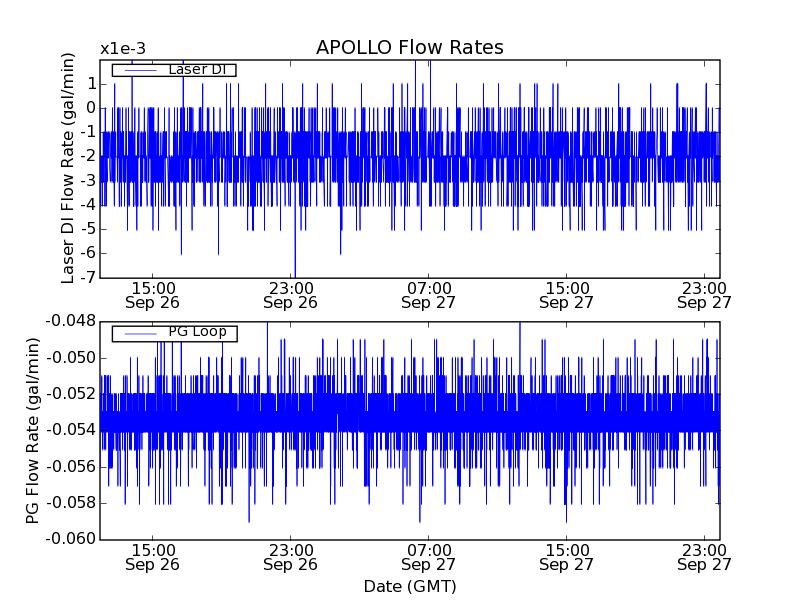This screenshot has width=800, height=600.
Task: Click the 'PG Flow Rate (gal/min)' axis label
Action: click(x=32, y=431)
